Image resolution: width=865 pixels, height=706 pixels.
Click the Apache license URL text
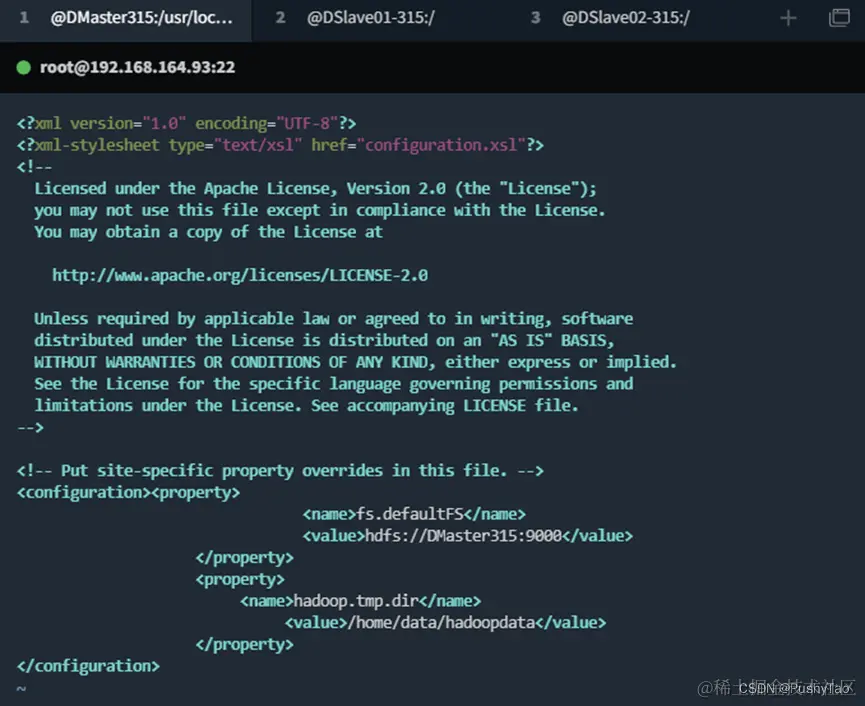pyautogui.click(x=240, y=275)
